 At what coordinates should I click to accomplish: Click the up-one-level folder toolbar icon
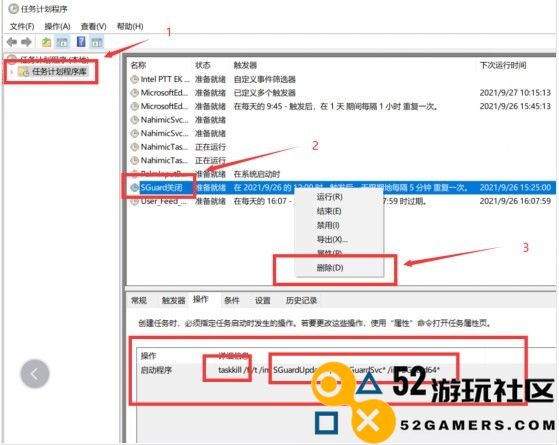click(x=46, y=42)
